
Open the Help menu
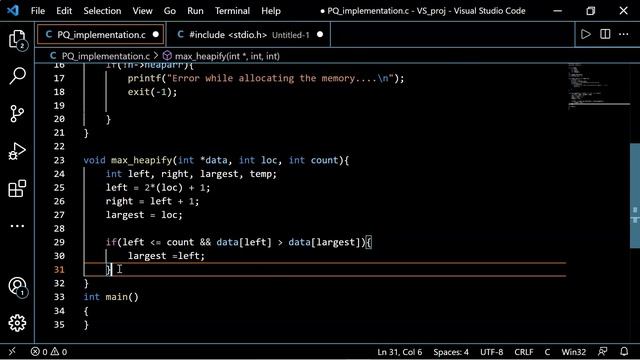(271, 11)
